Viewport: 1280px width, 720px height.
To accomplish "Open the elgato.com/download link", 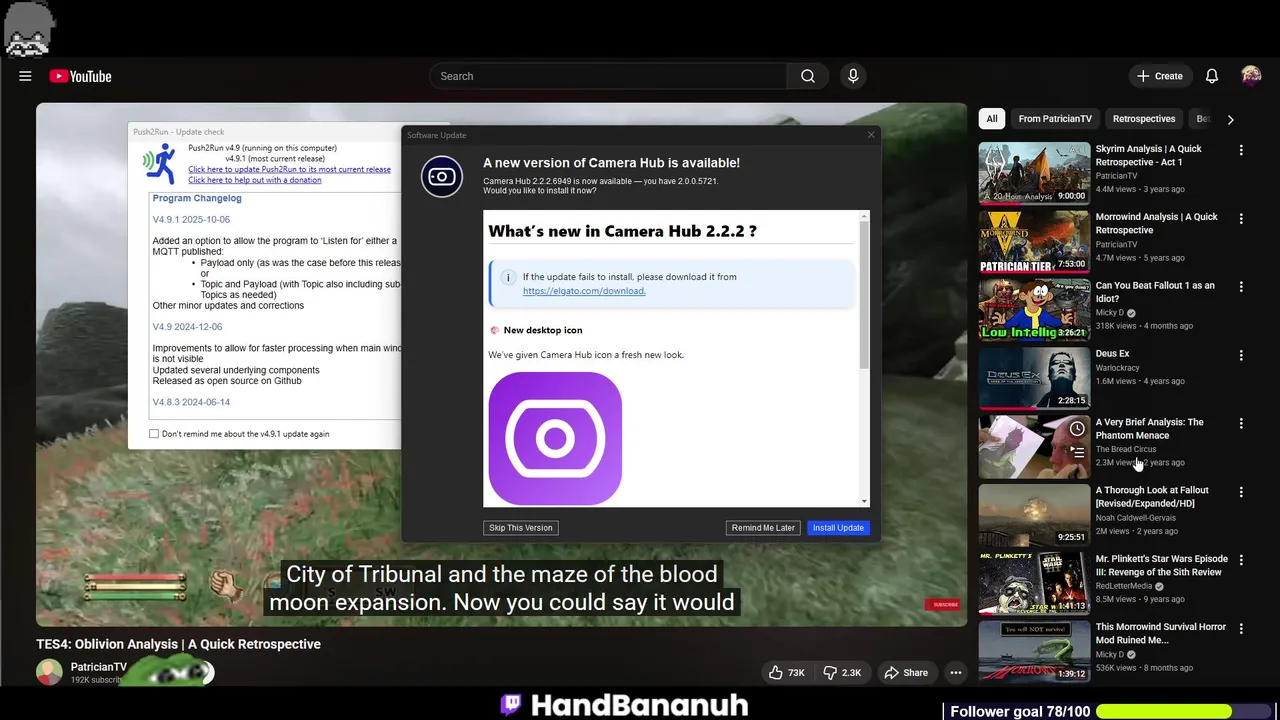I will click(584, 291).
